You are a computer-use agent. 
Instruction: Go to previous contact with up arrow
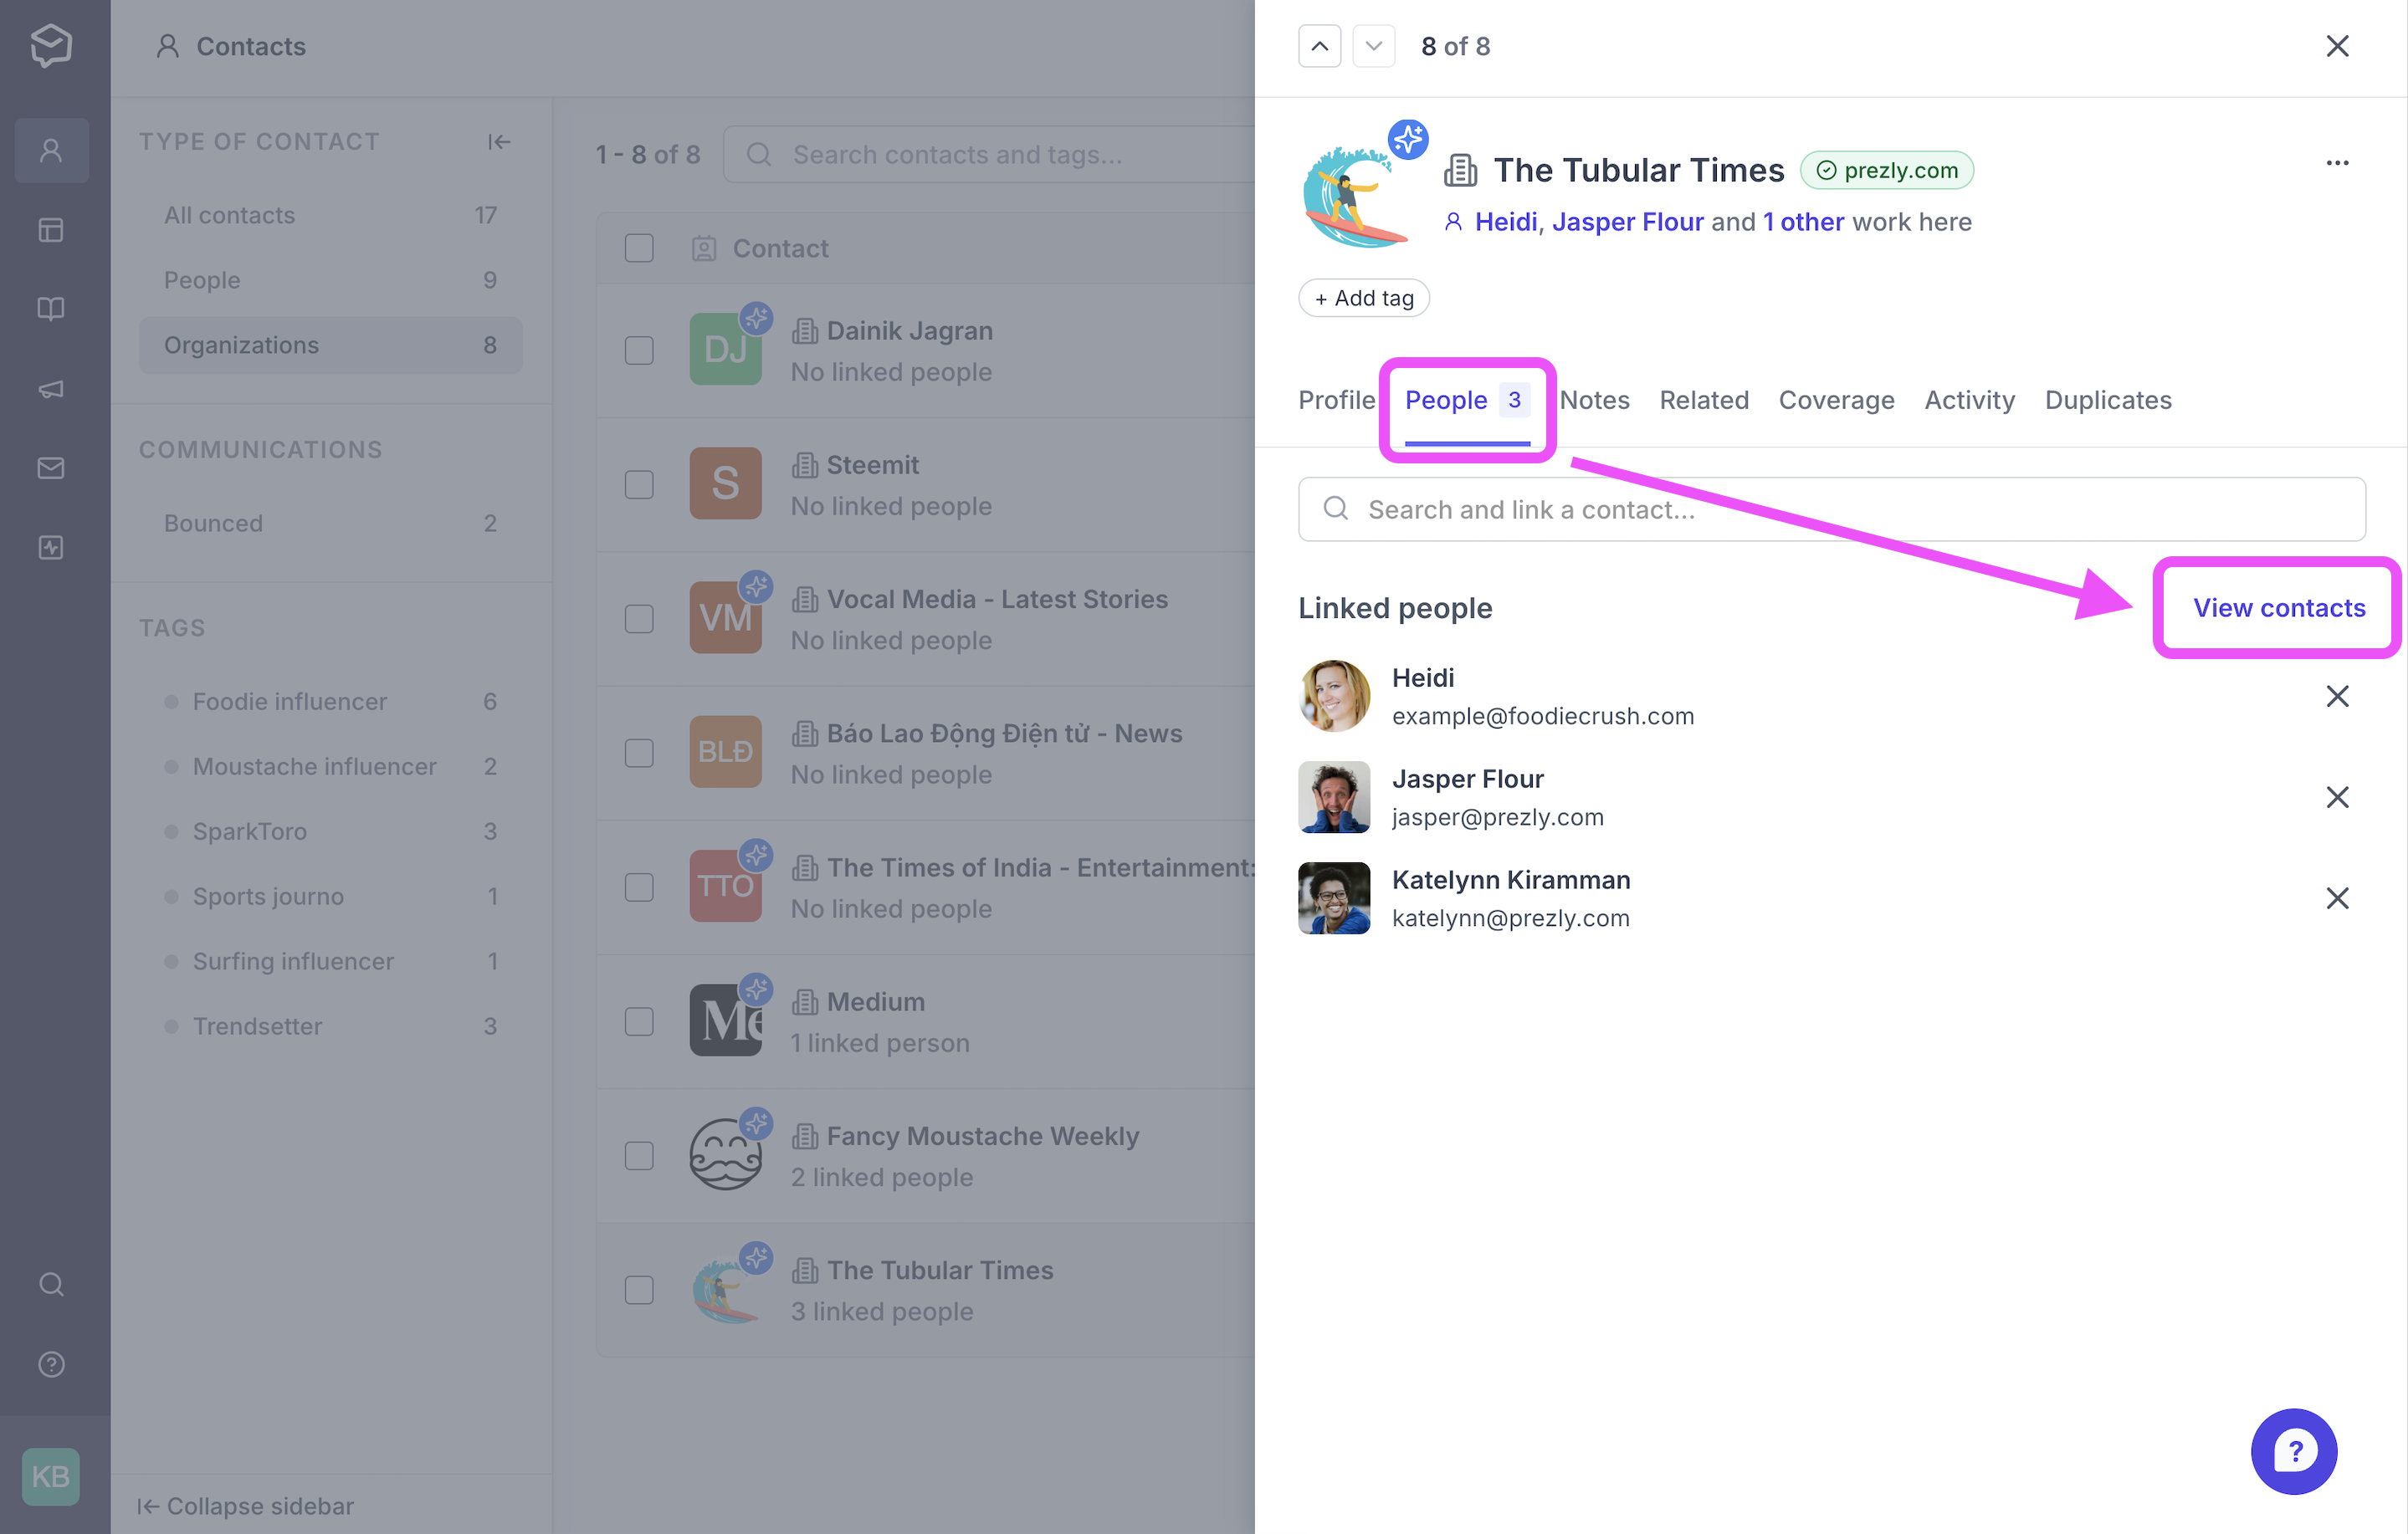tap(1319, 46)
